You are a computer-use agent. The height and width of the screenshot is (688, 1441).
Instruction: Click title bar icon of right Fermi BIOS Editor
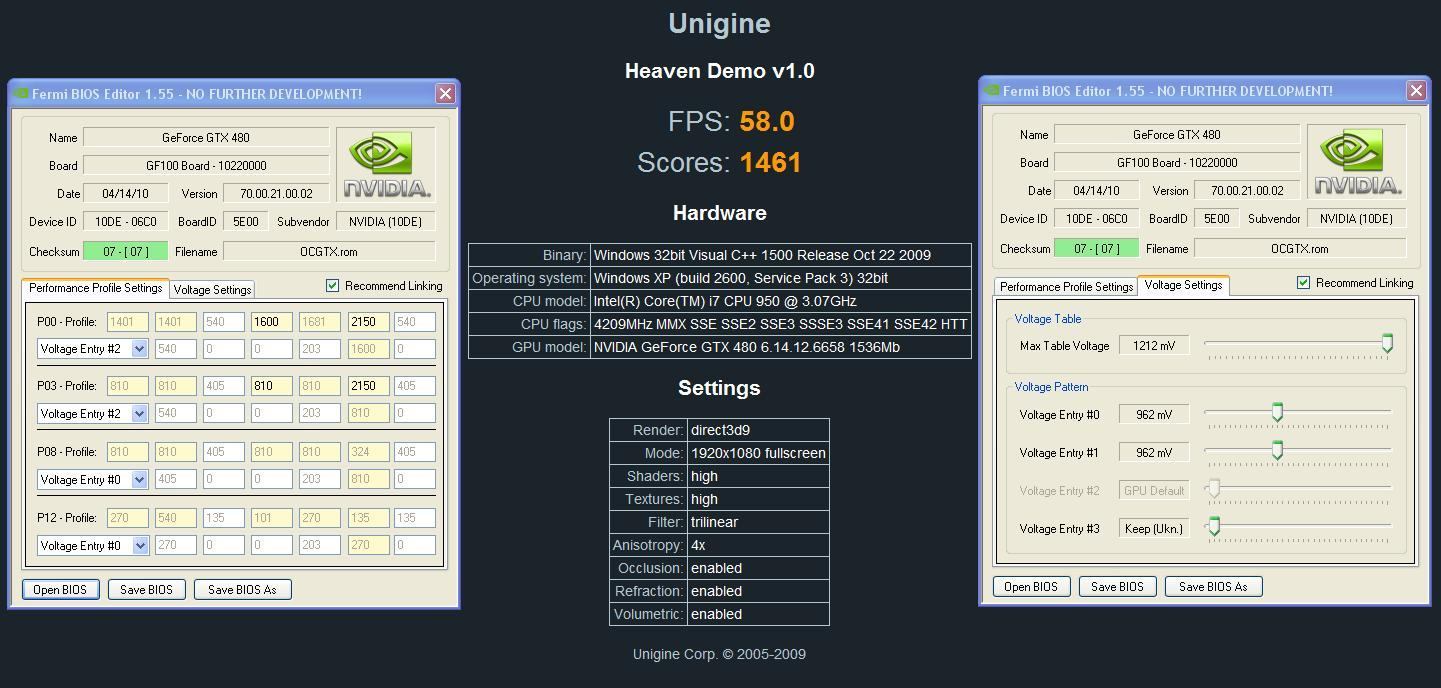[992, 90]
